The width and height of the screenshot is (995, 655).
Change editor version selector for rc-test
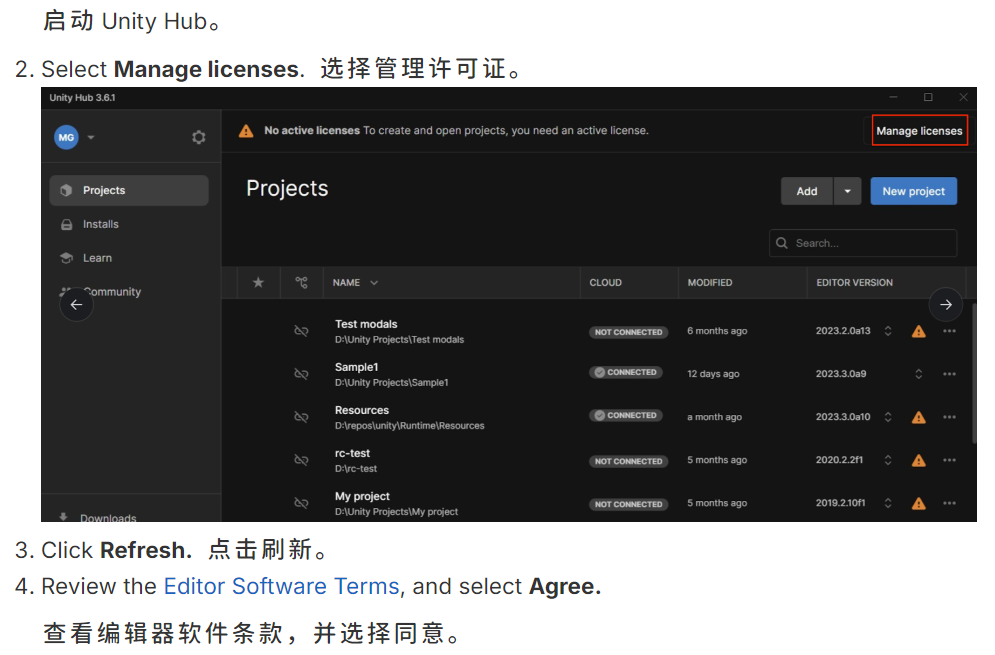pyautogui.click(x=888, y=460)
